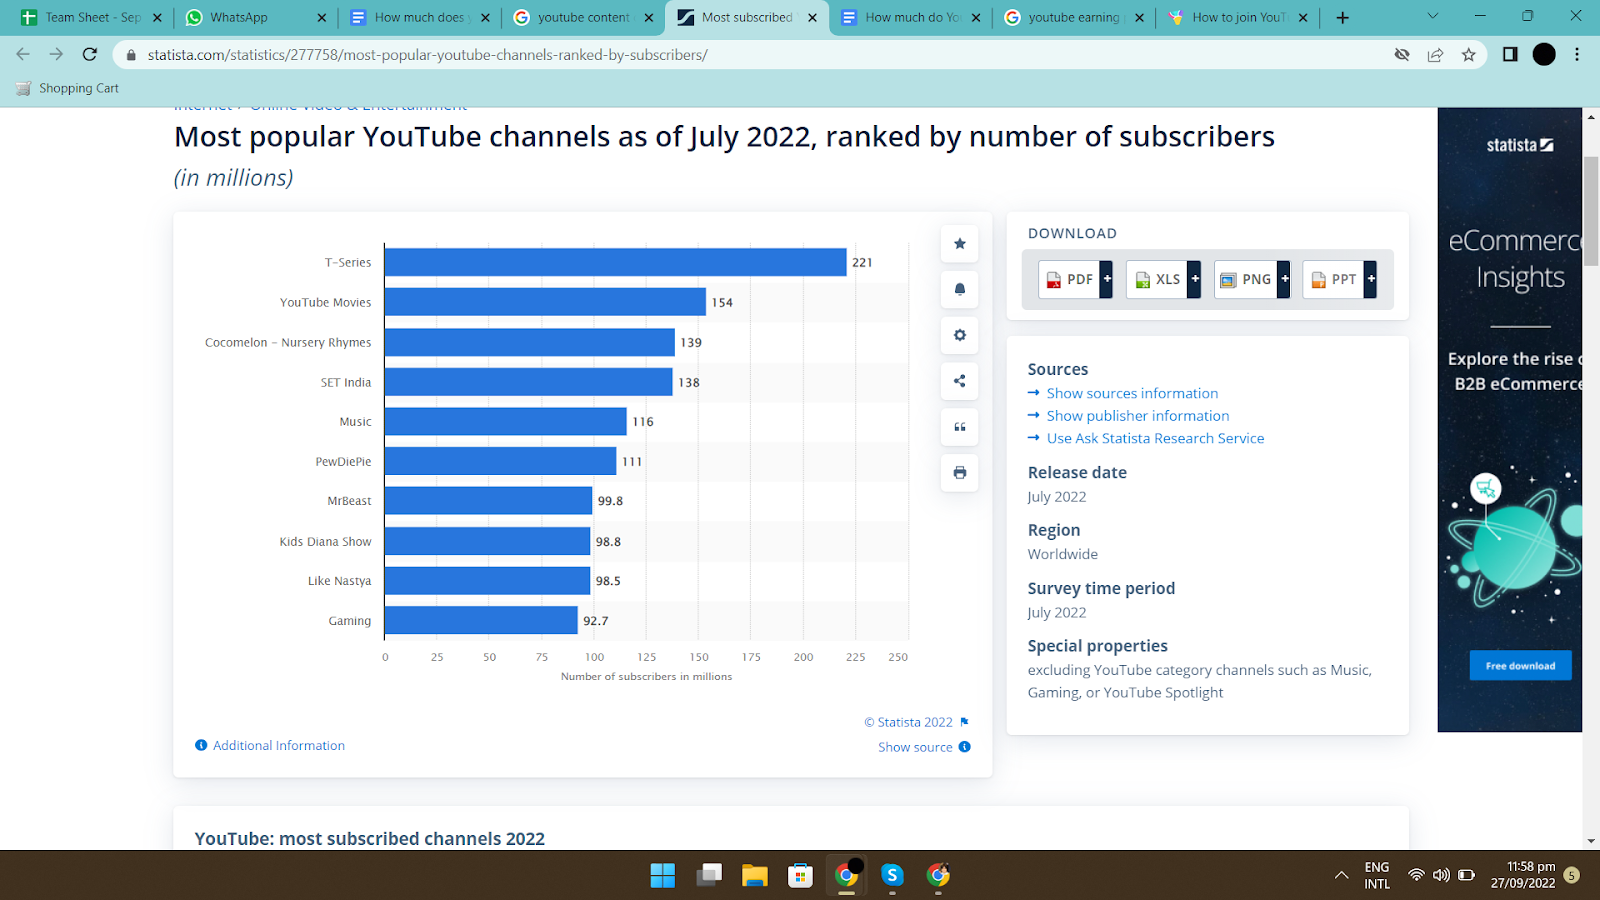Viewport: 1600px width, 900px height.
Task: Click the volume icon in the system tray
Action: tap(1441, 875)
